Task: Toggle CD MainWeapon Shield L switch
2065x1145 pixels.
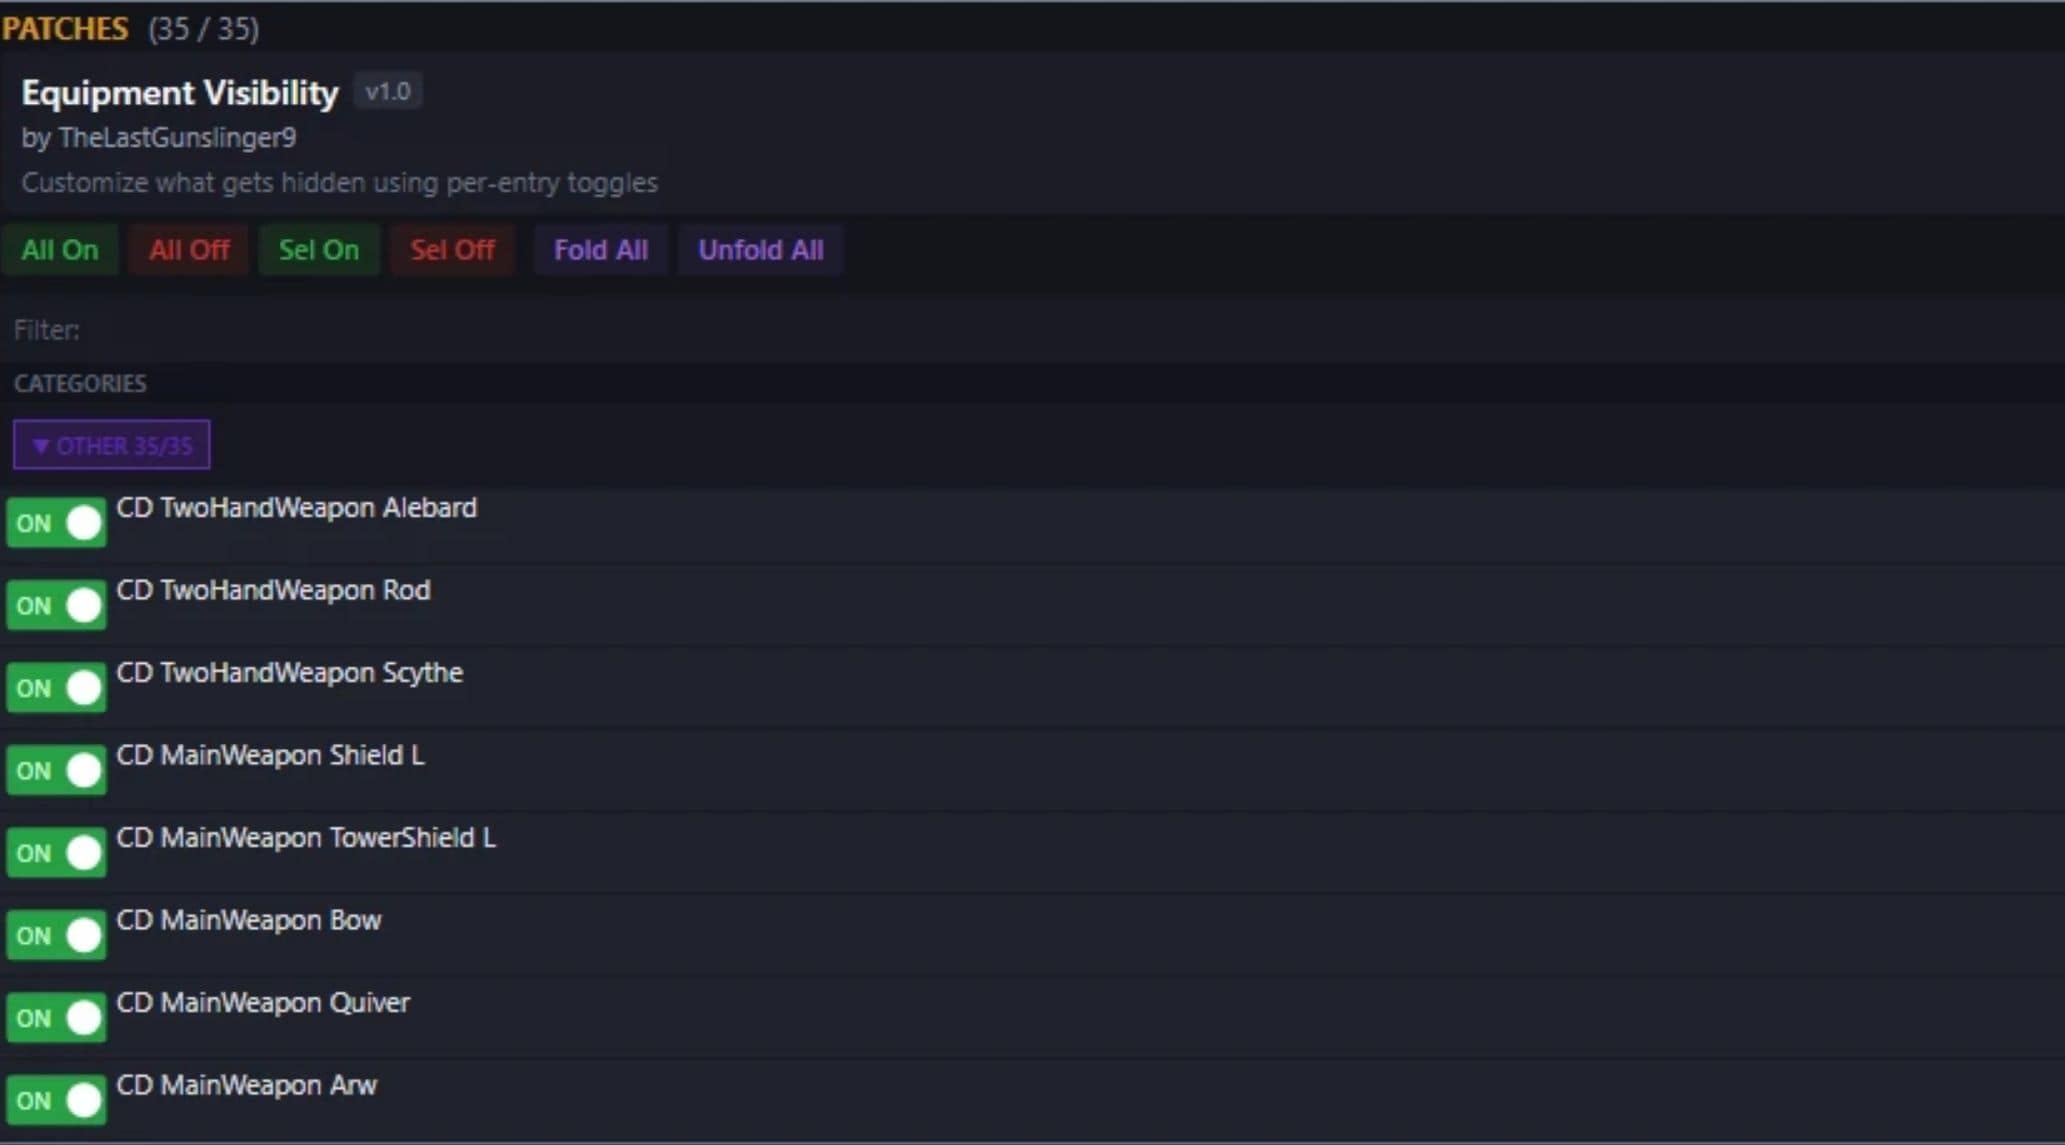Action: click(56, 771)
